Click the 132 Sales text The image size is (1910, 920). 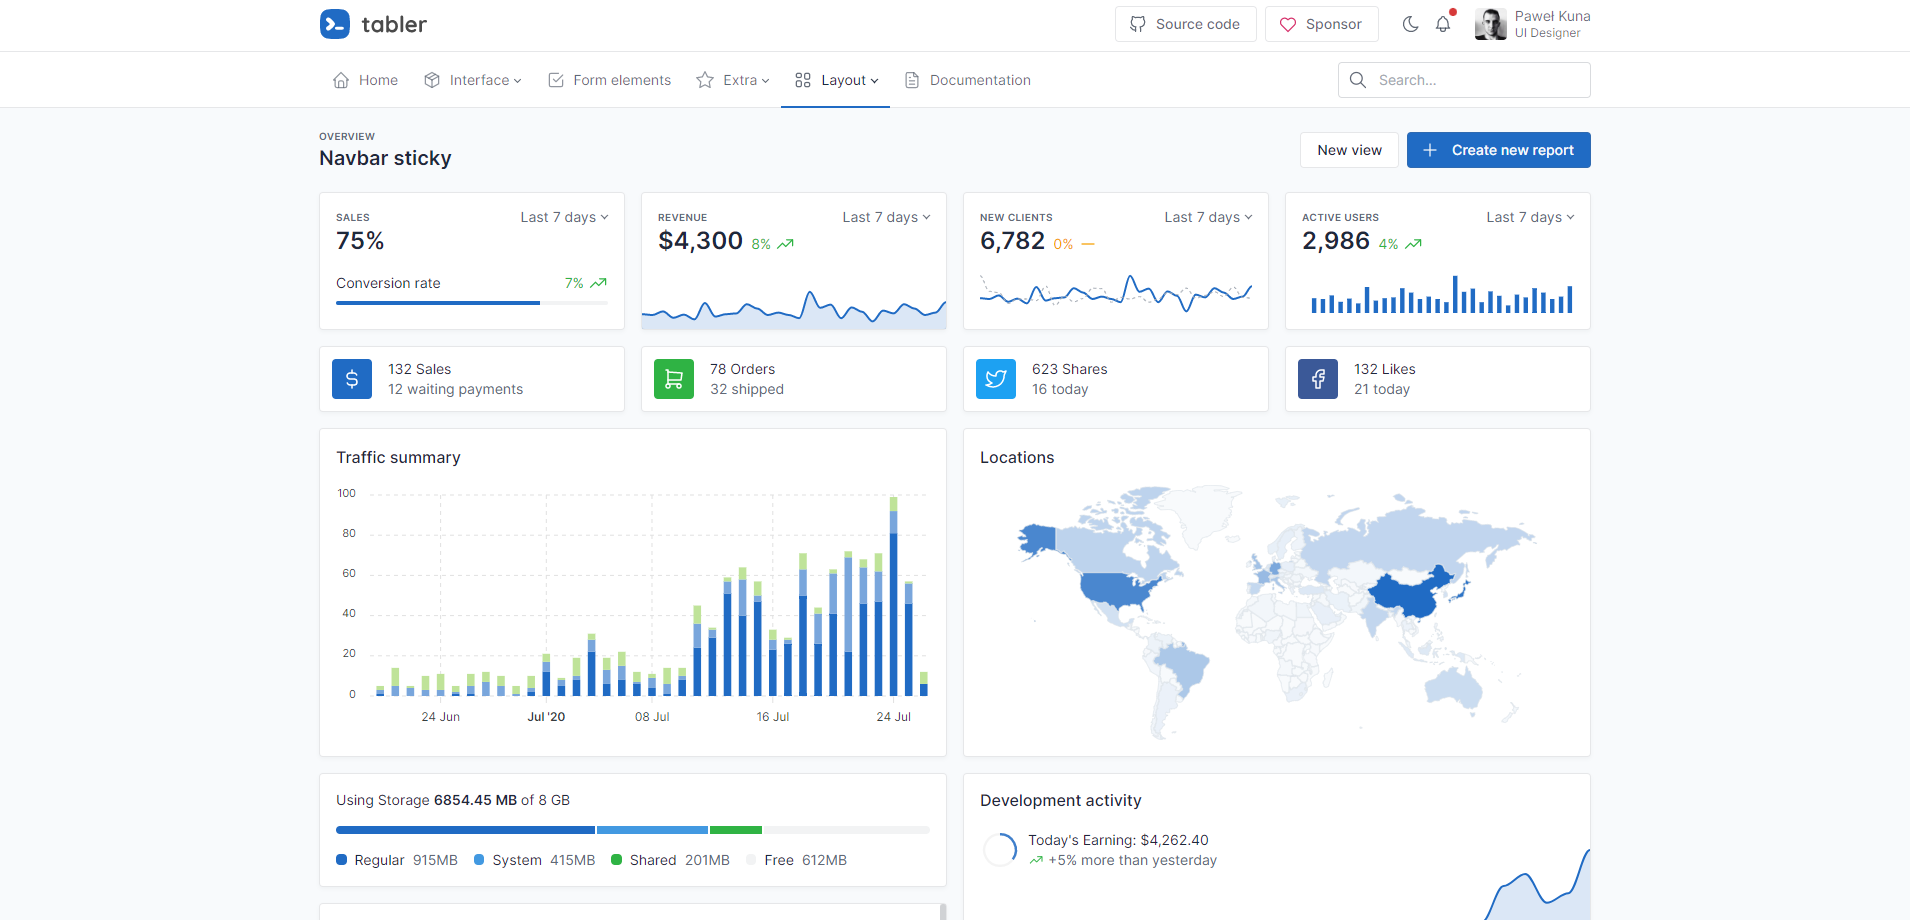pos(420,369)
